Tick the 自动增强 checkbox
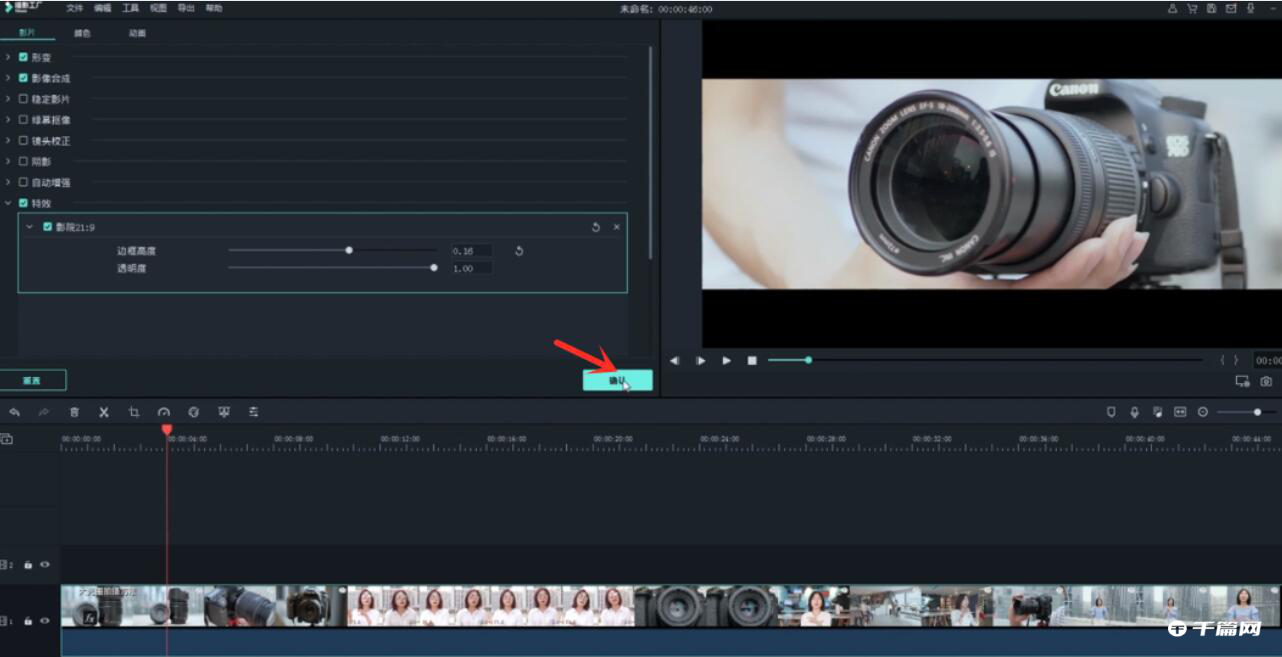This screenshot has width=1282, height=657. coord(23,183)
